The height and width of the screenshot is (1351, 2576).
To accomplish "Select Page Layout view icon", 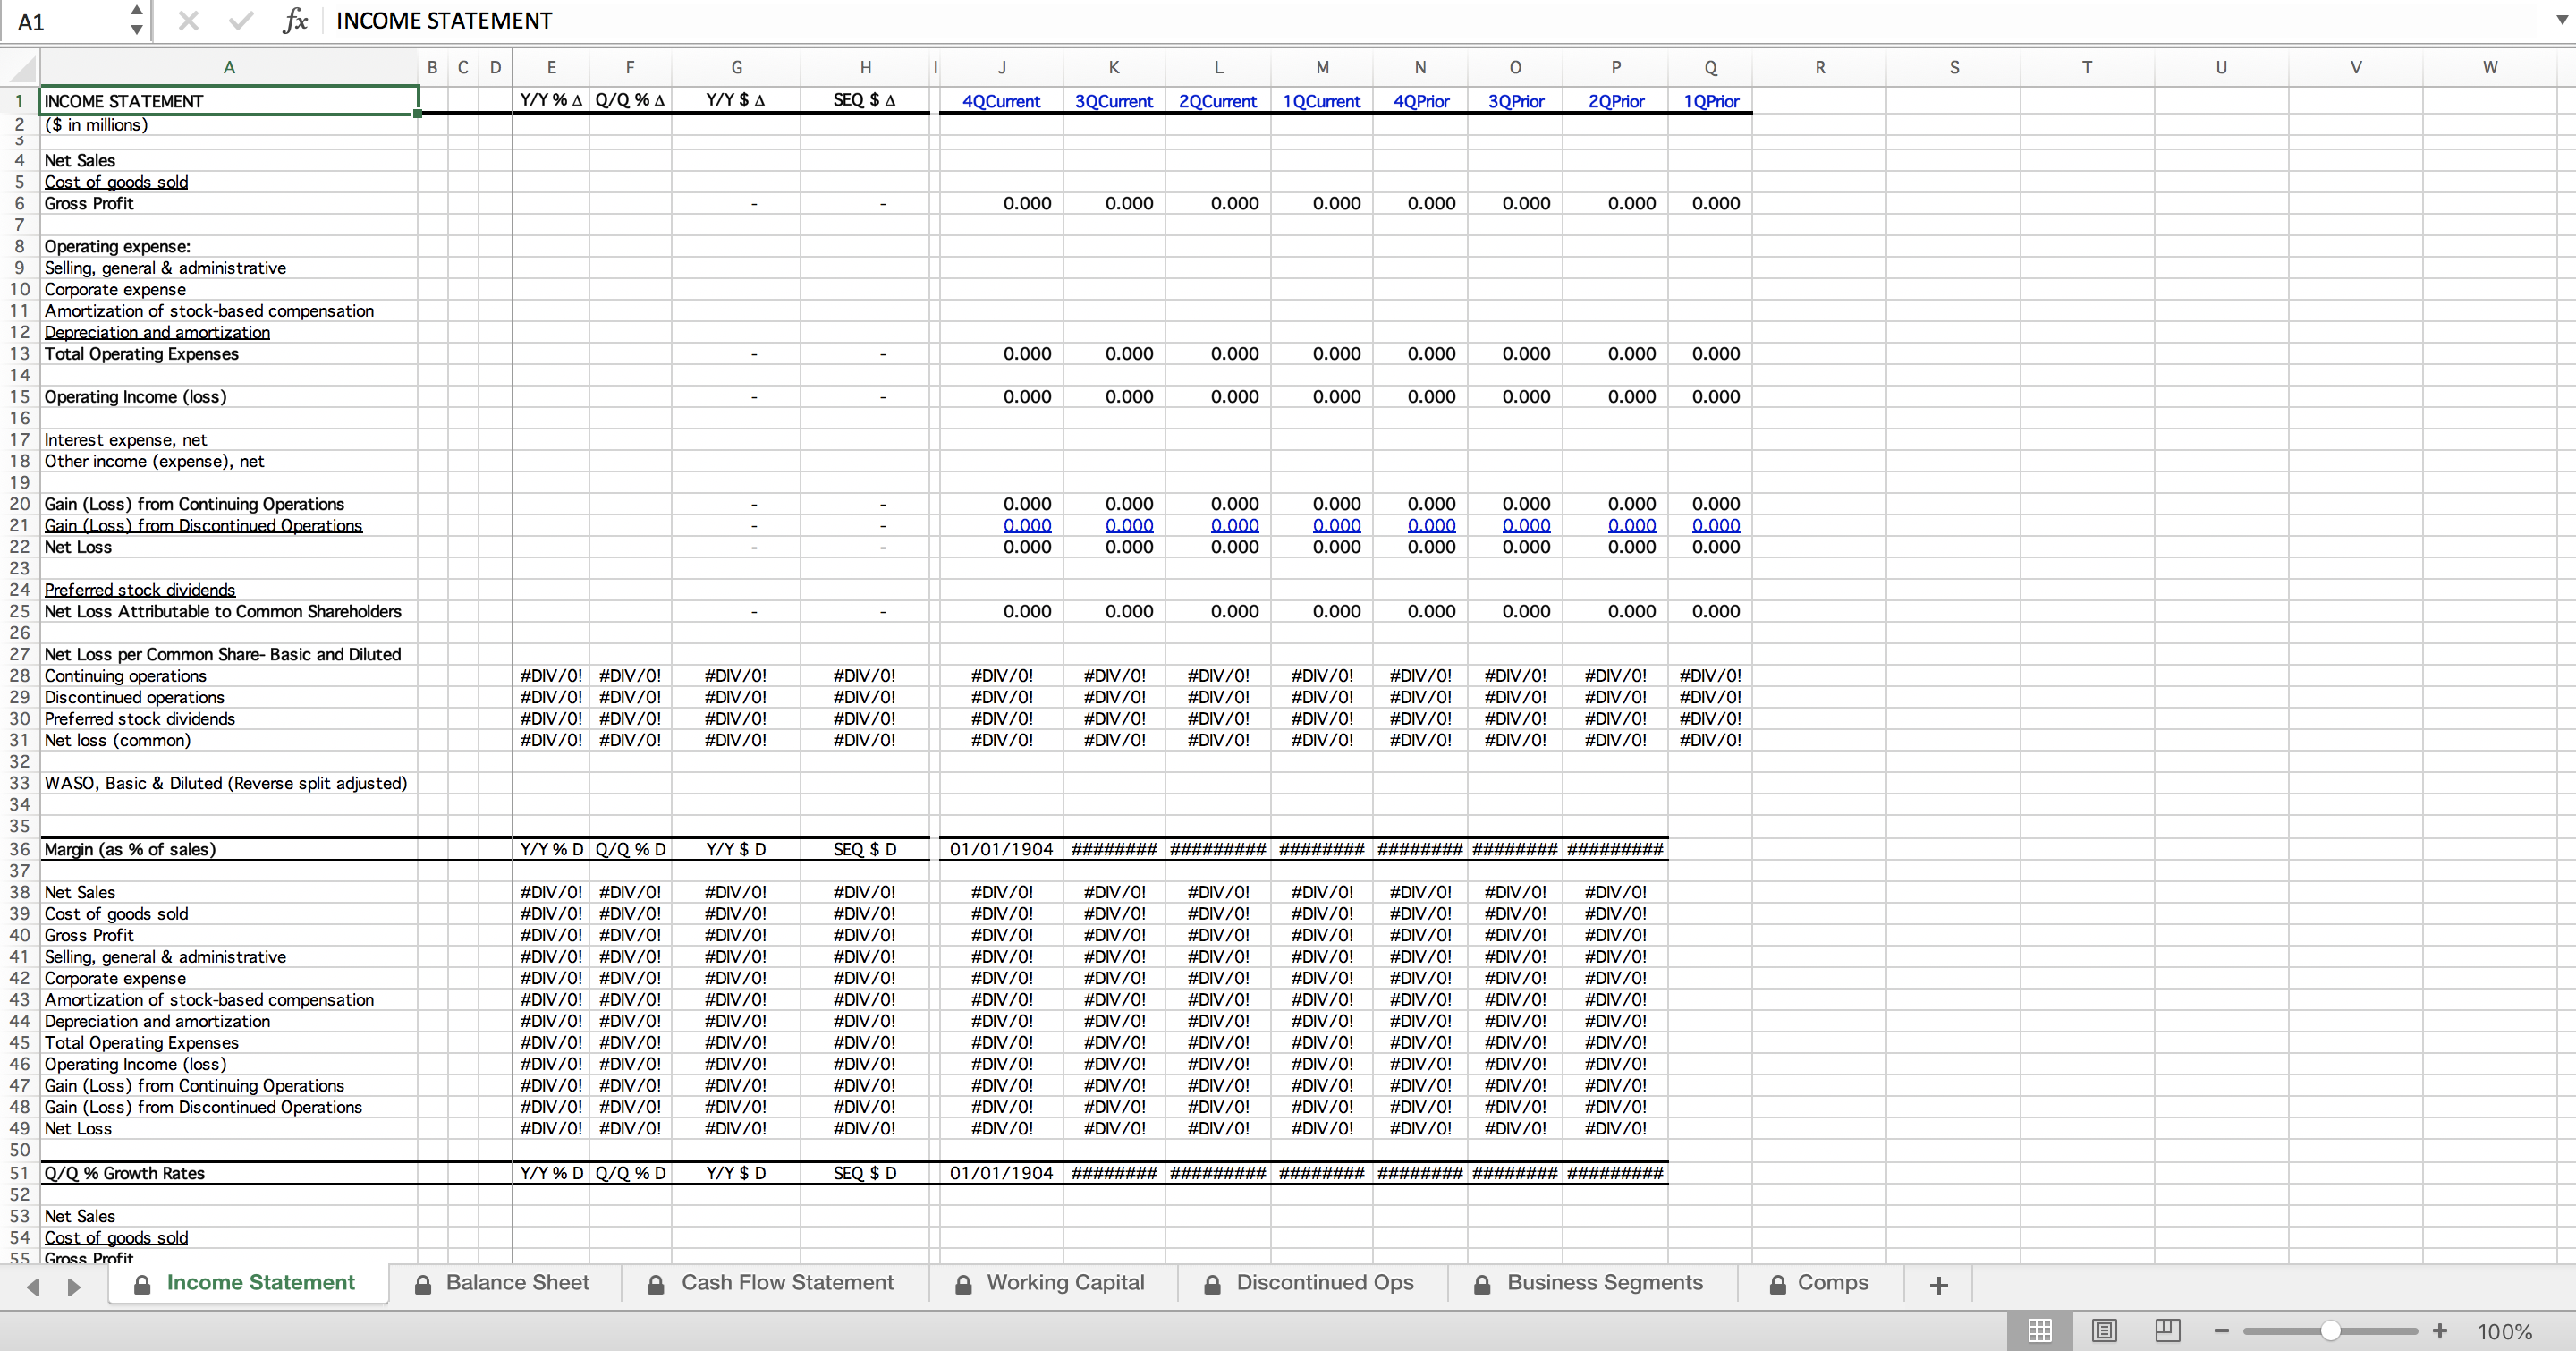I will click(x=2104, y=1330).
